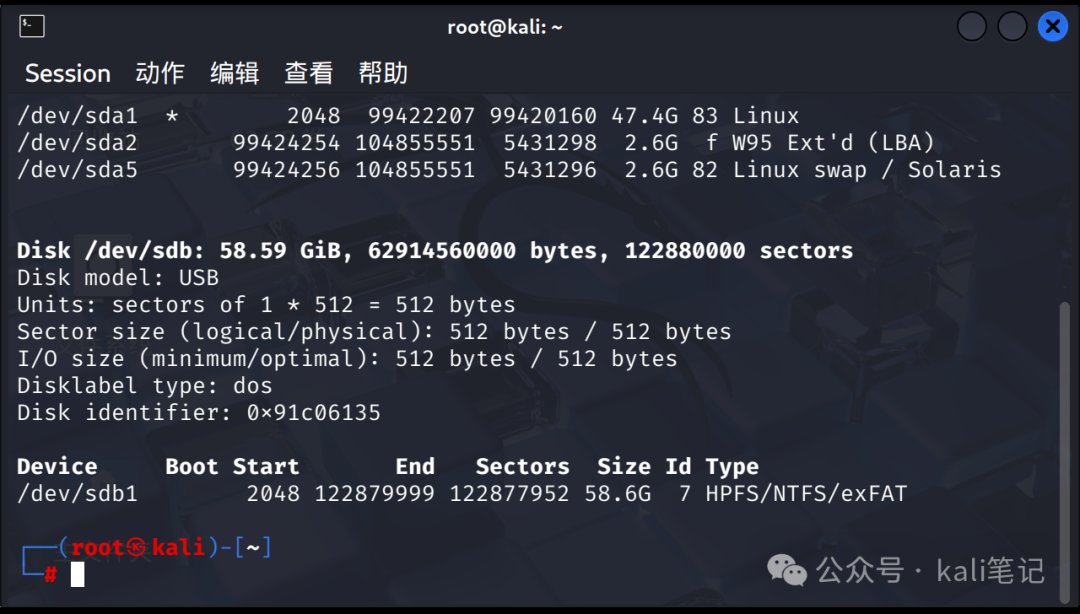Click the terminal icon in the title bar
The image size is (1080, 614).
(x=31, y=26)
